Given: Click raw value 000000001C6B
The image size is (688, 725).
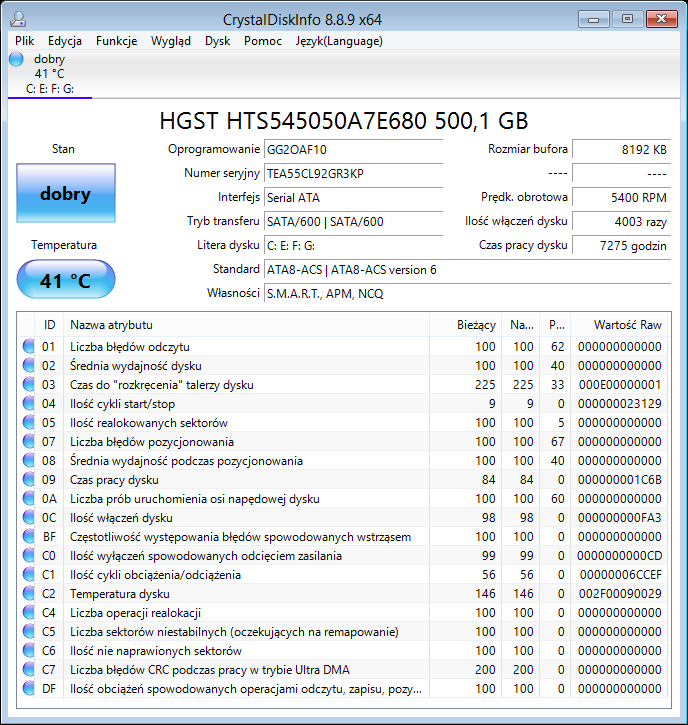Looking at the screenshot, I should 620,480.
